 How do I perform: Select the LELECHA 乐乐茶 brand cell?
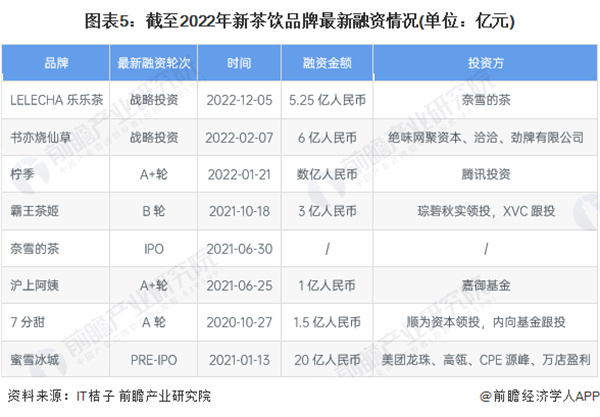pos(57,101)
